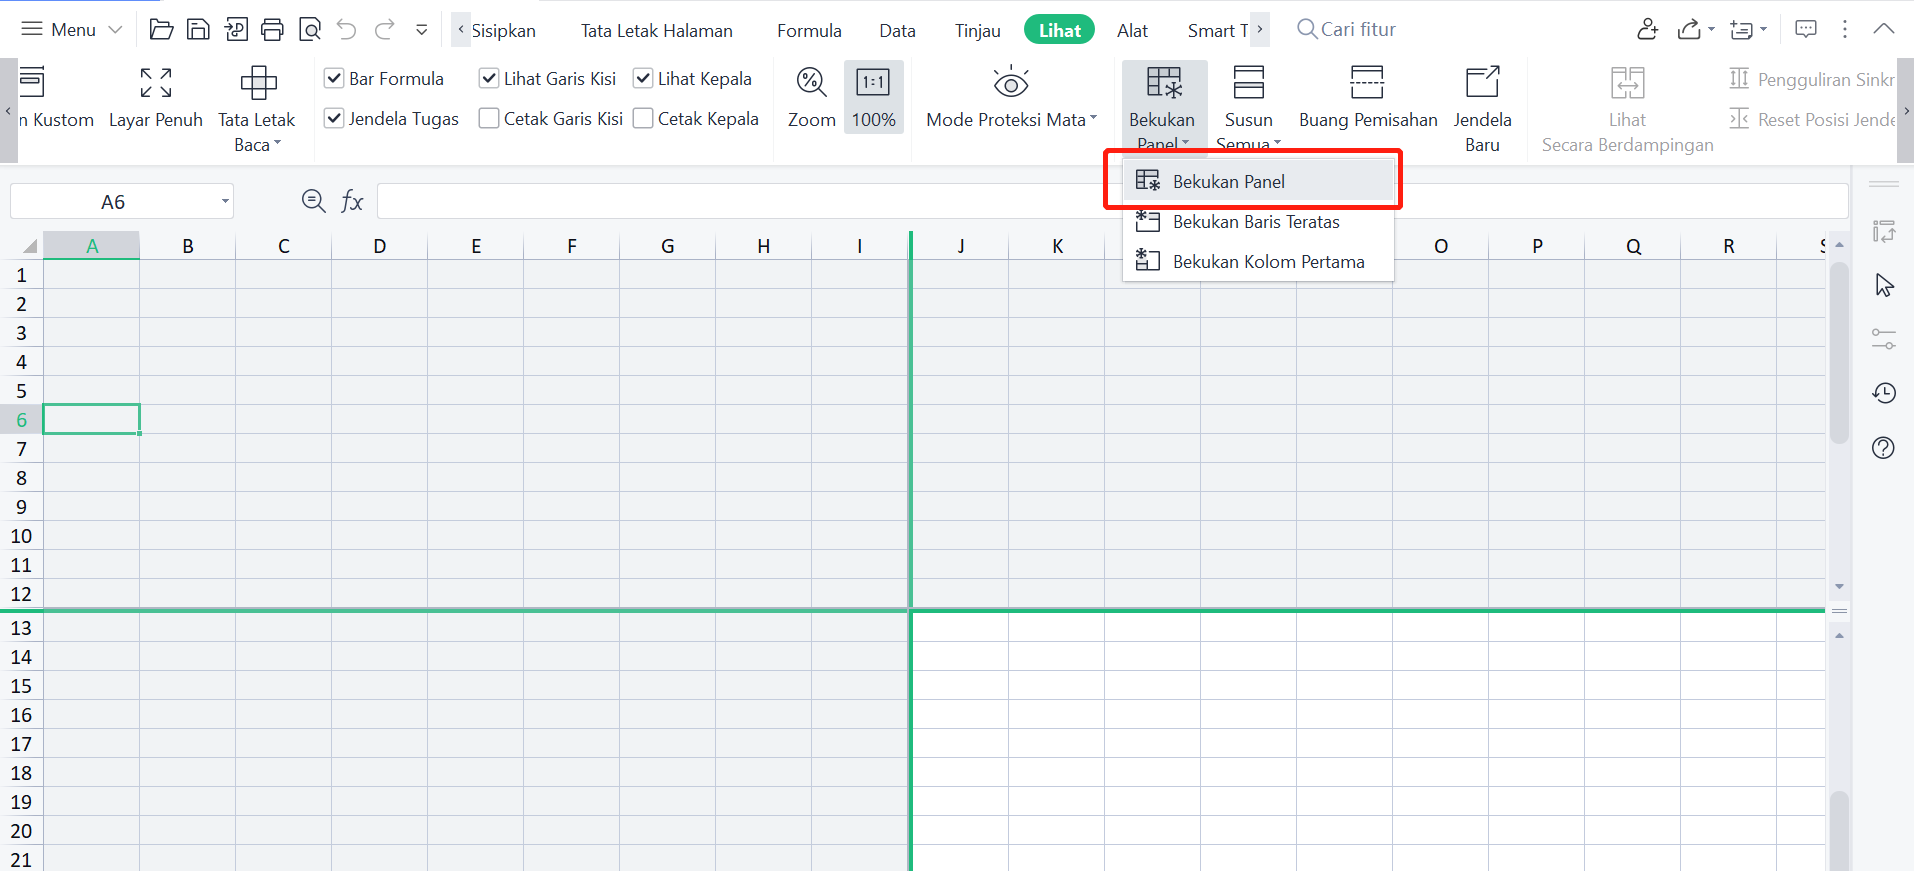Open Mode Proteksi Mata eye icon
Screen dimensions: 1914x871
coord(1011,83)
